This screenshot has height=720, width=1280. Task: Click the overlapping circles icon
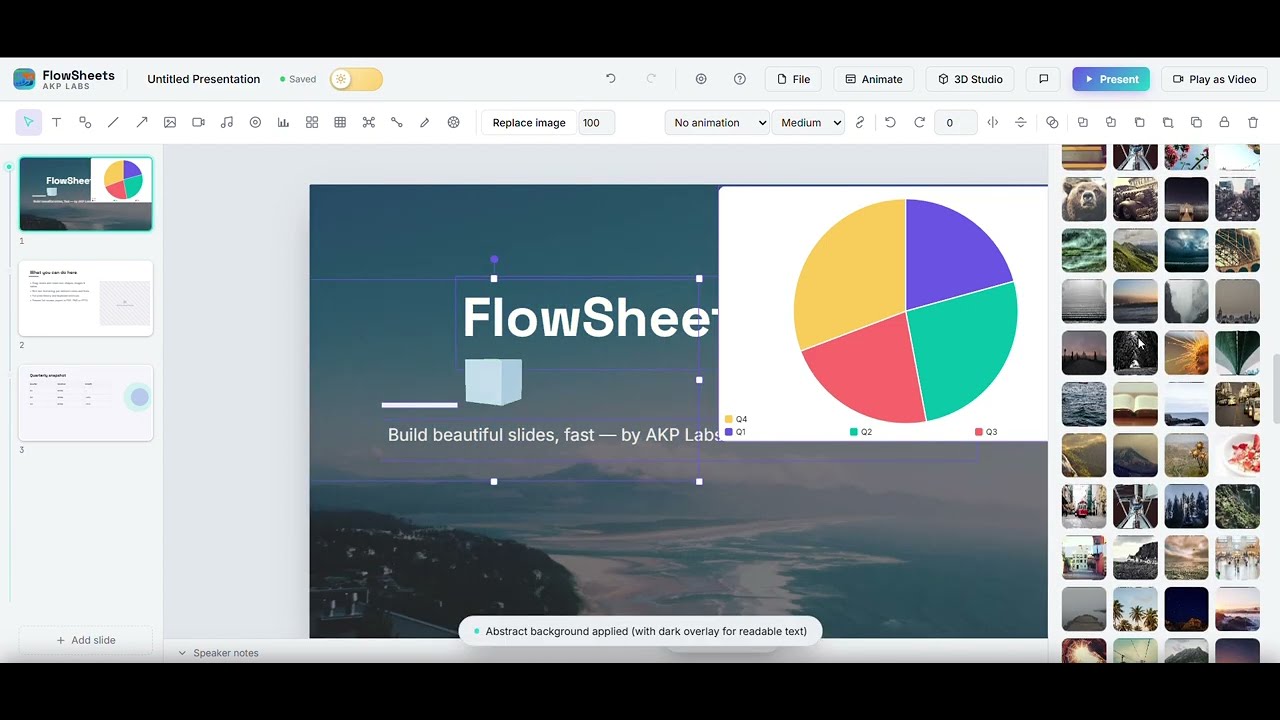pyautogui.click(x=1052, y=122)
